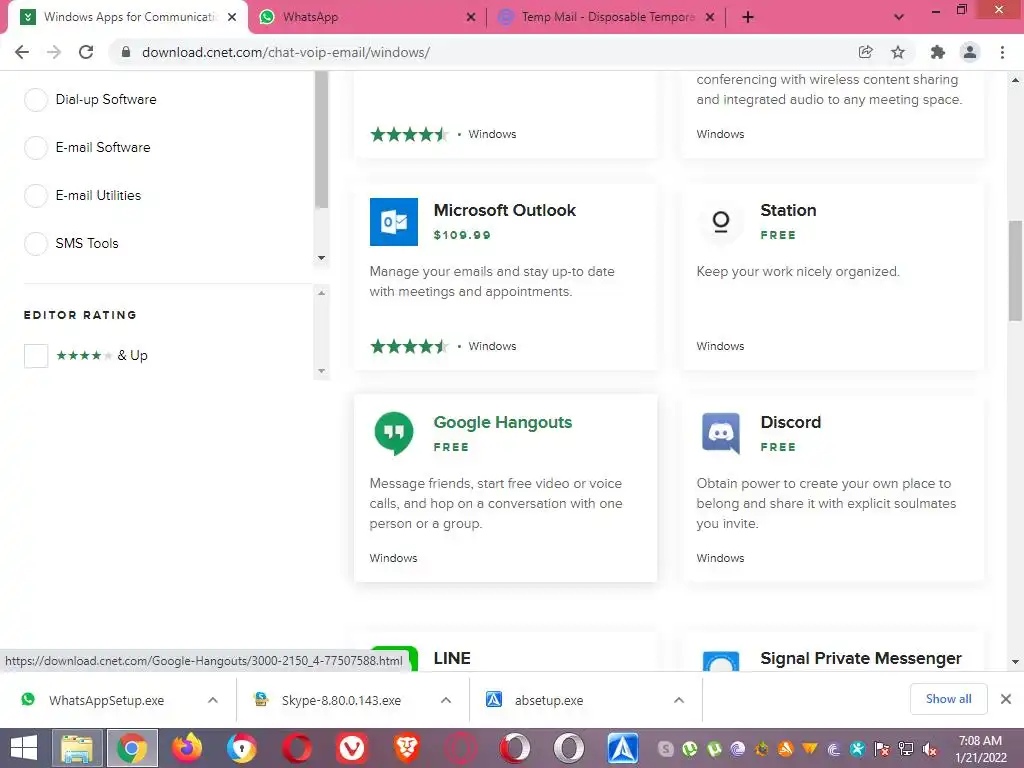Share this page from address bar

coord(865,52)
